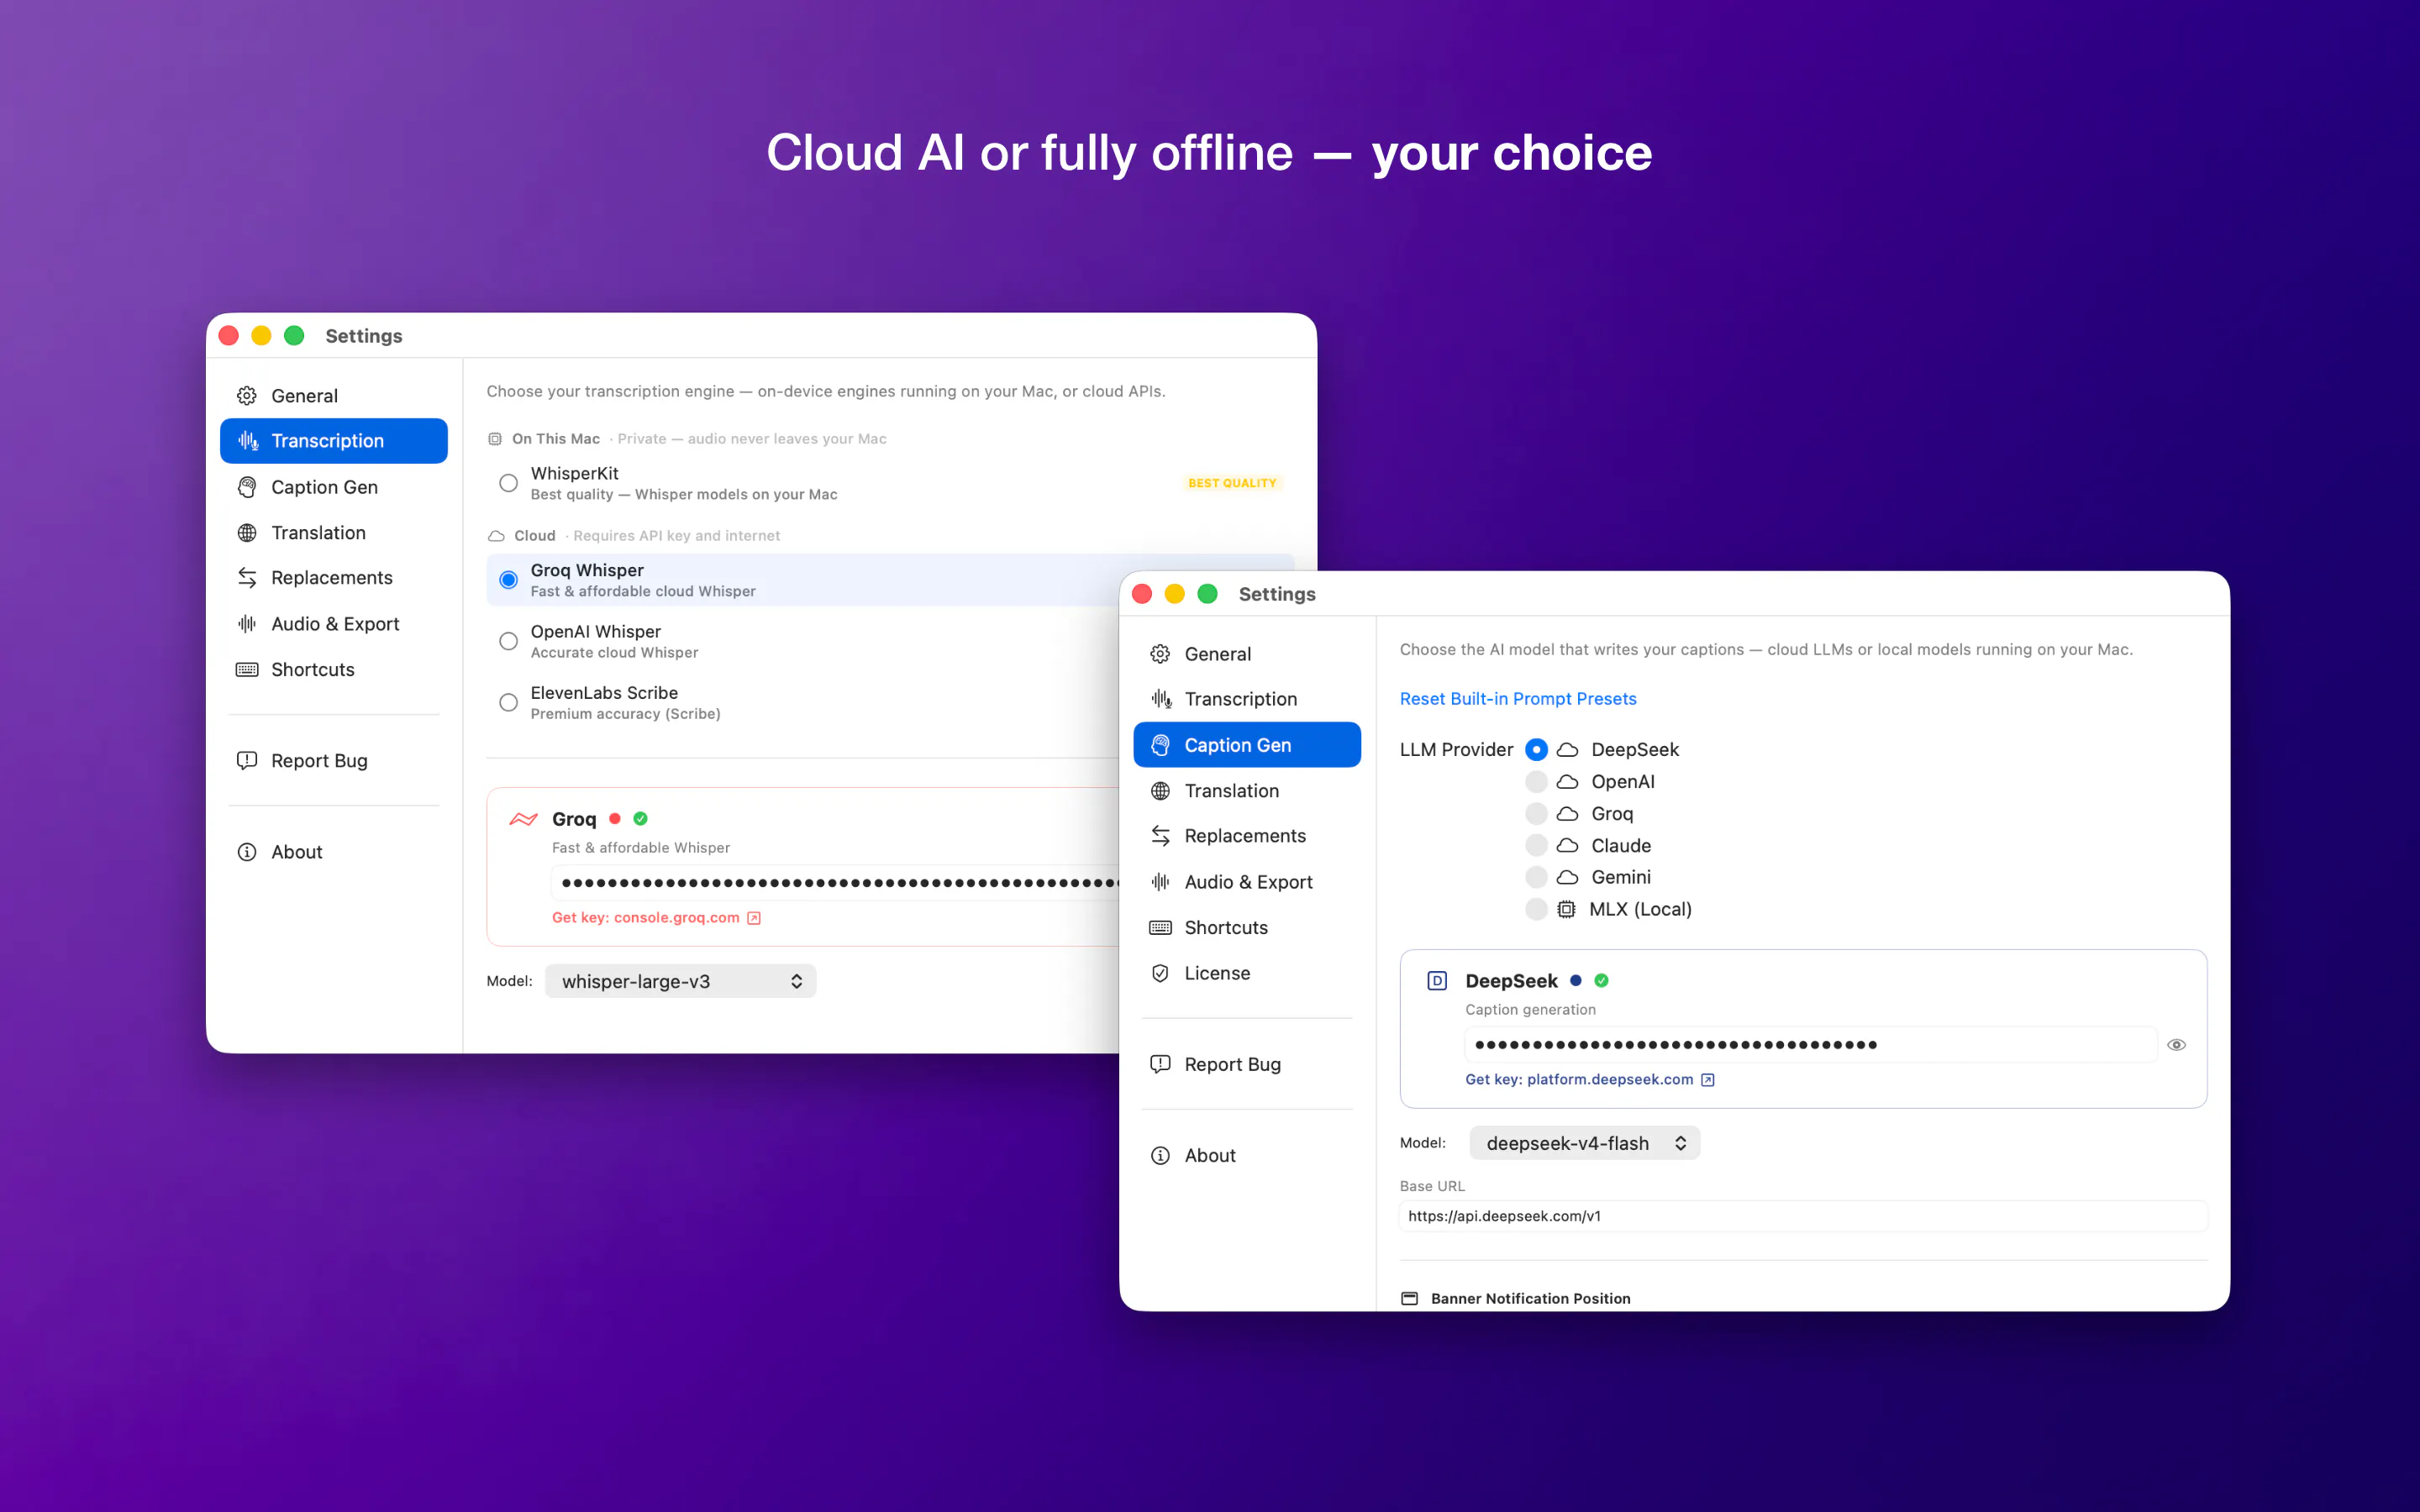
Task: Open the deepseek-v4-flash model dropdown
Action: coord(1584,1143)
